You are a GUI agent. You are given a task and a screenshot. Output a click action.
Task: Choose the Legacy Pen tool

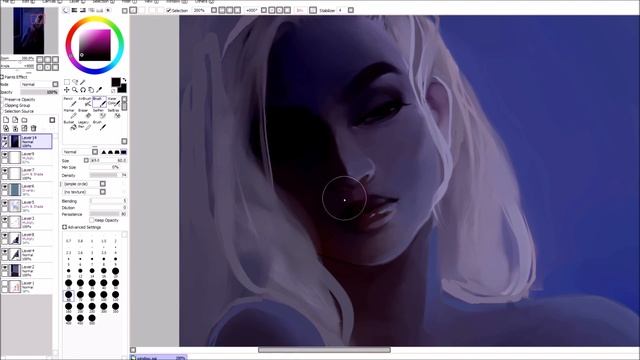(x=84, y=125)
